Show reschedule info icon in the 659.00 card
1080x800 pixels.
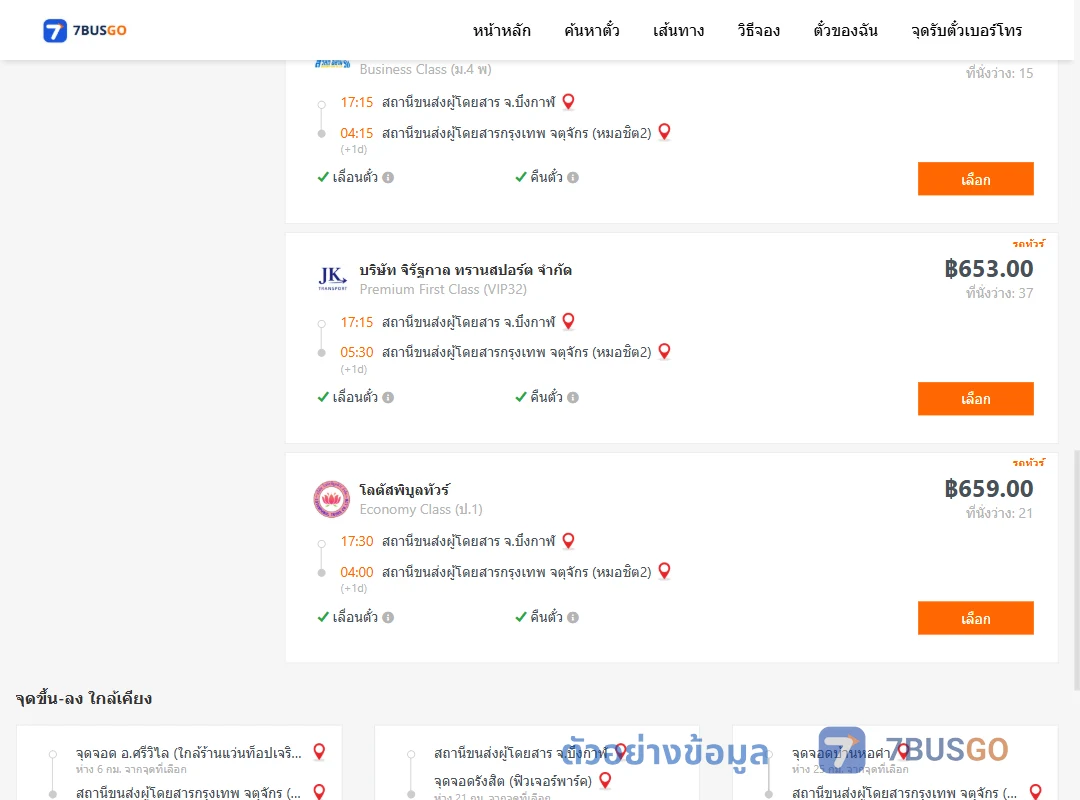(388, 617)
